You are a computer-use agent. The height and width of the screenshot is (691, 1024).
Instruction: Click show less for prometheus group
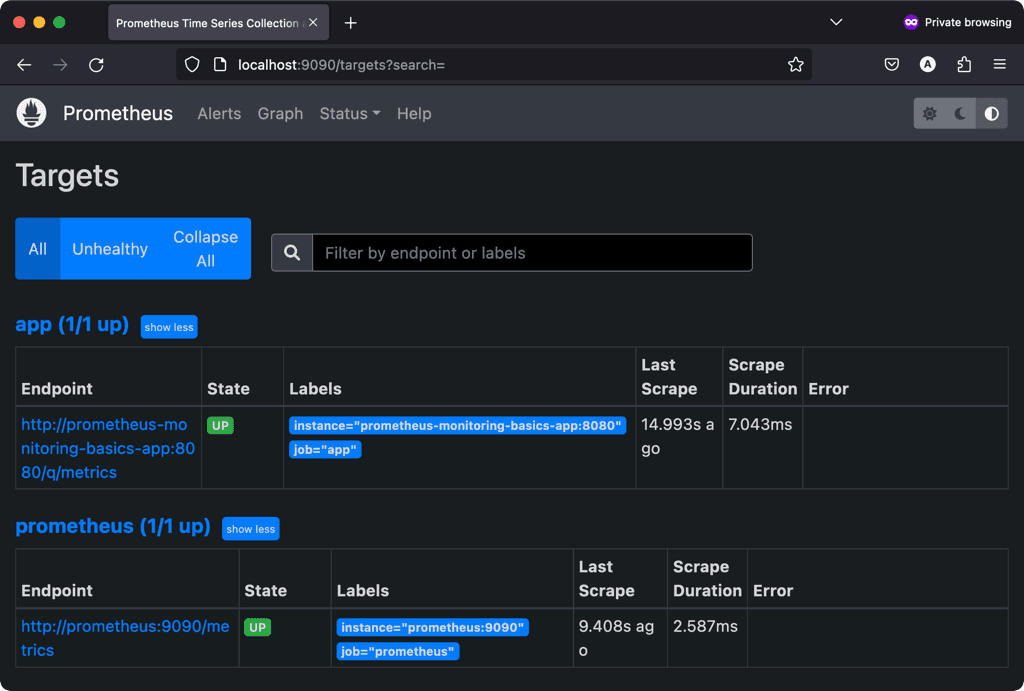[251, 529]
